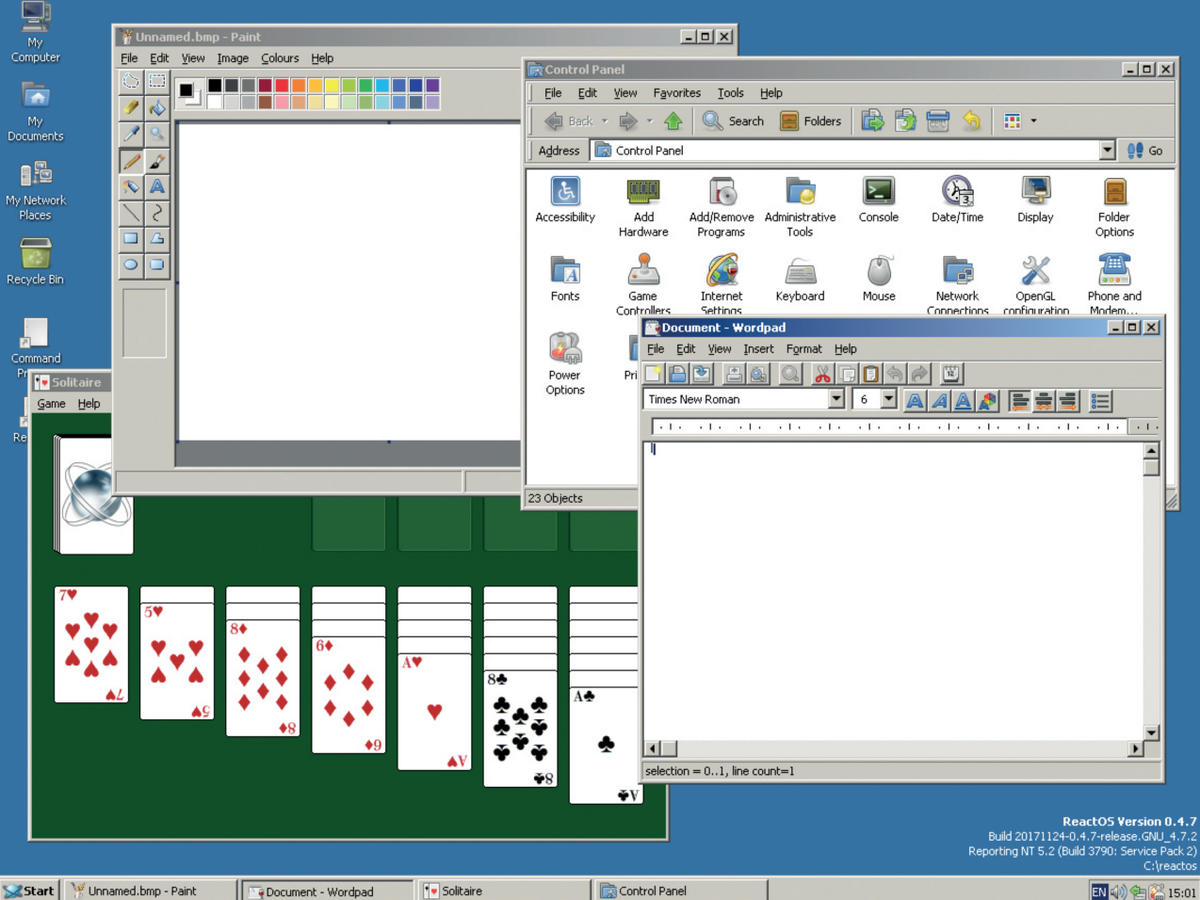
Task: Choose the Airbrush tool in Paint
Action: [x=131, y=188]
